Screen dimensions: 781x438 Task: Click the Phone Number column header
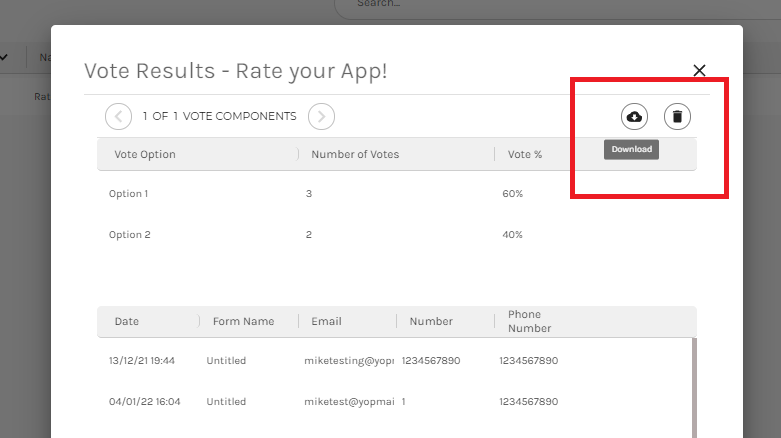click(x=529, y=322)
